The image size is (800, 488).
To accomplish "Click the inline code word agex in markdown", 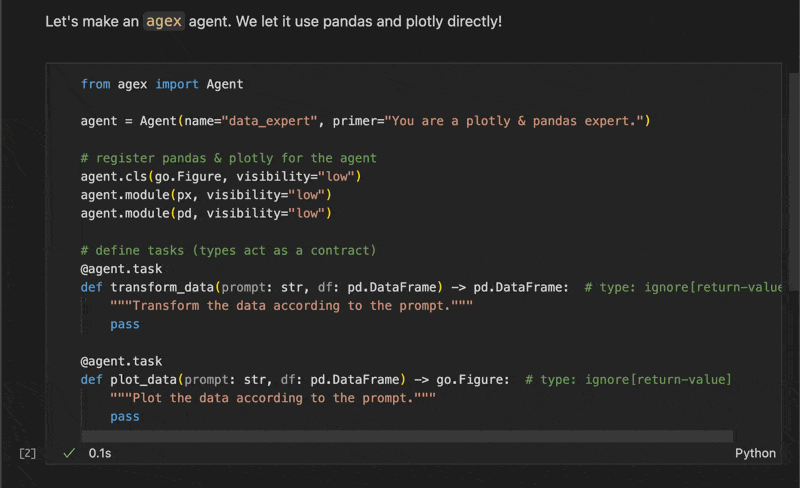I will tap(164, 21).
